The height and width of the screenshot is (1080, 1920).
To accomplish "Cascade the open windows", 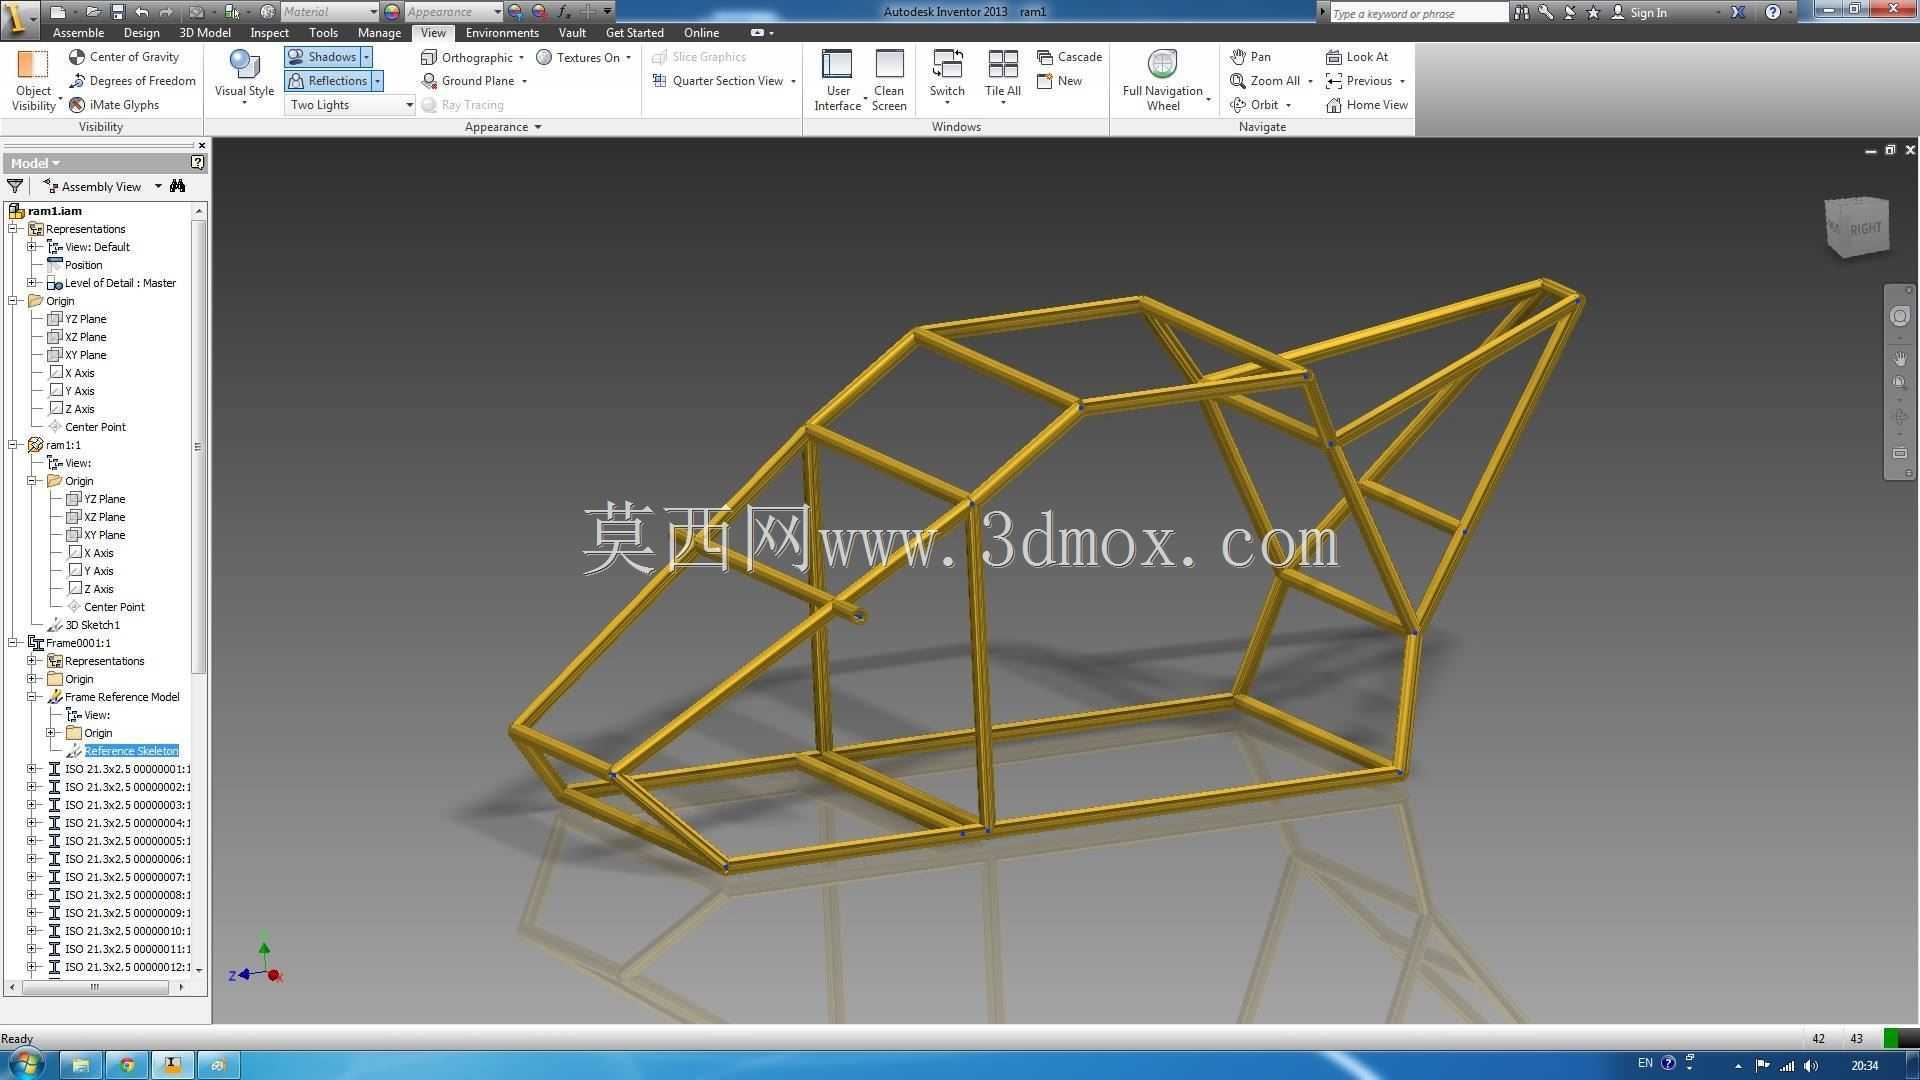I will (x=1069, y=57).
